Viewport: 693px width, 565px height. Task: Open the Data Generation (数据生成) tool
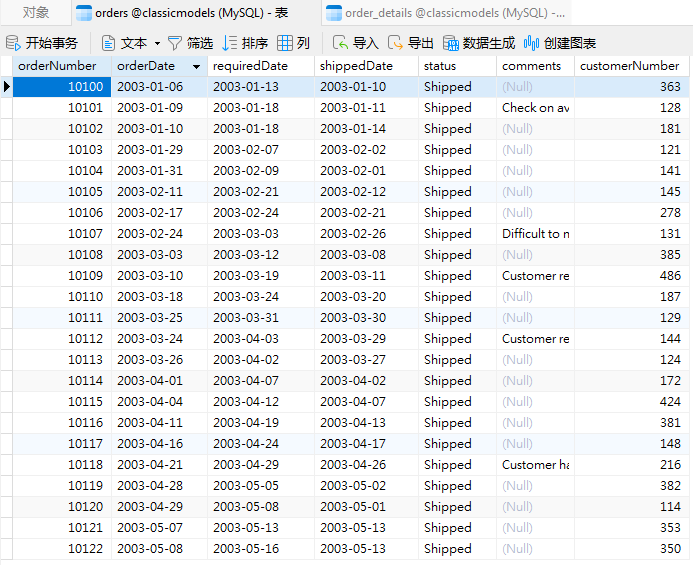(451, 43)
